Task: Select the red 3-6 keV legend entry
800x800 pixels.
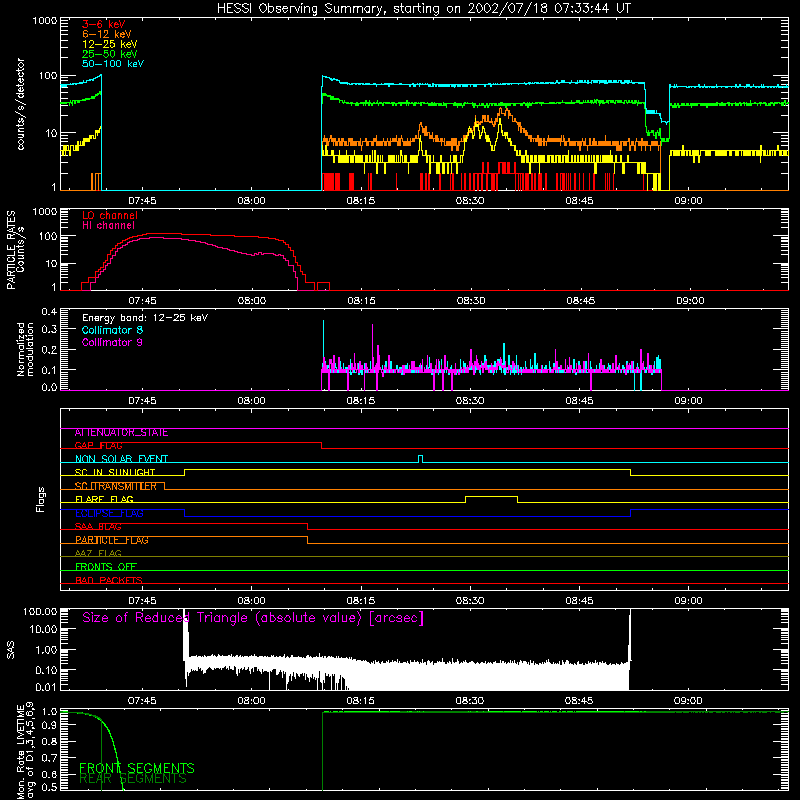Action: [104, 24]
